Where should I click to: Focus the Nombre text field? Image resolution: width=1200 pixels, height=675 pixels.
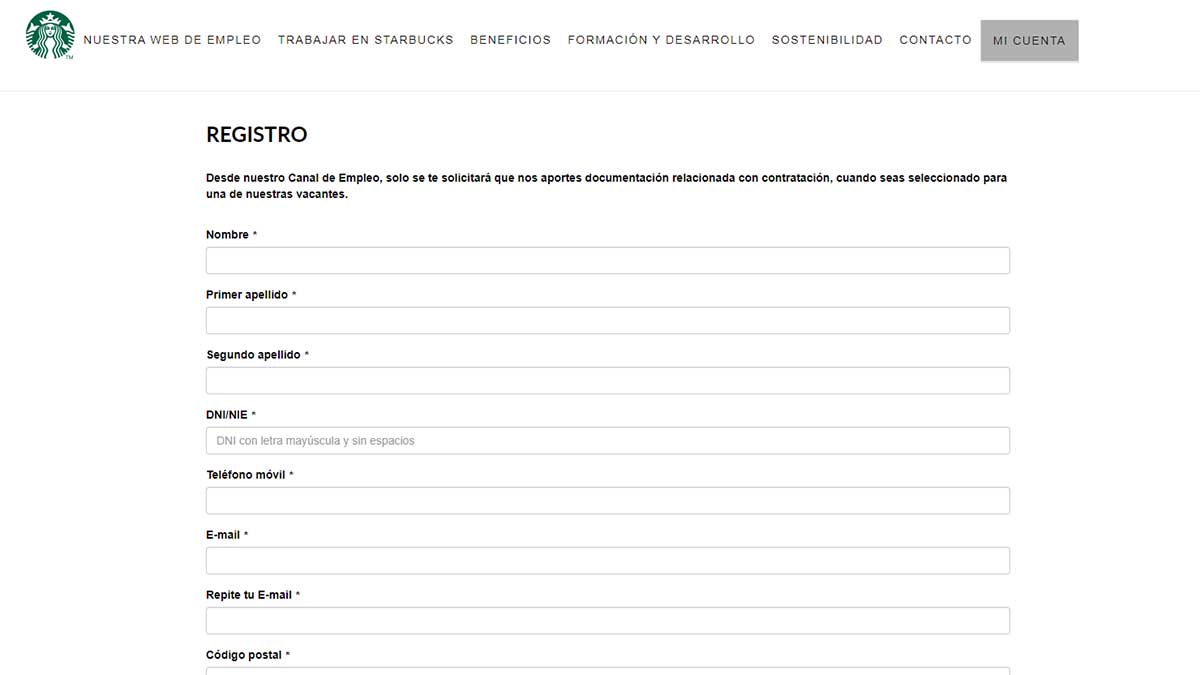coord(607,261)
